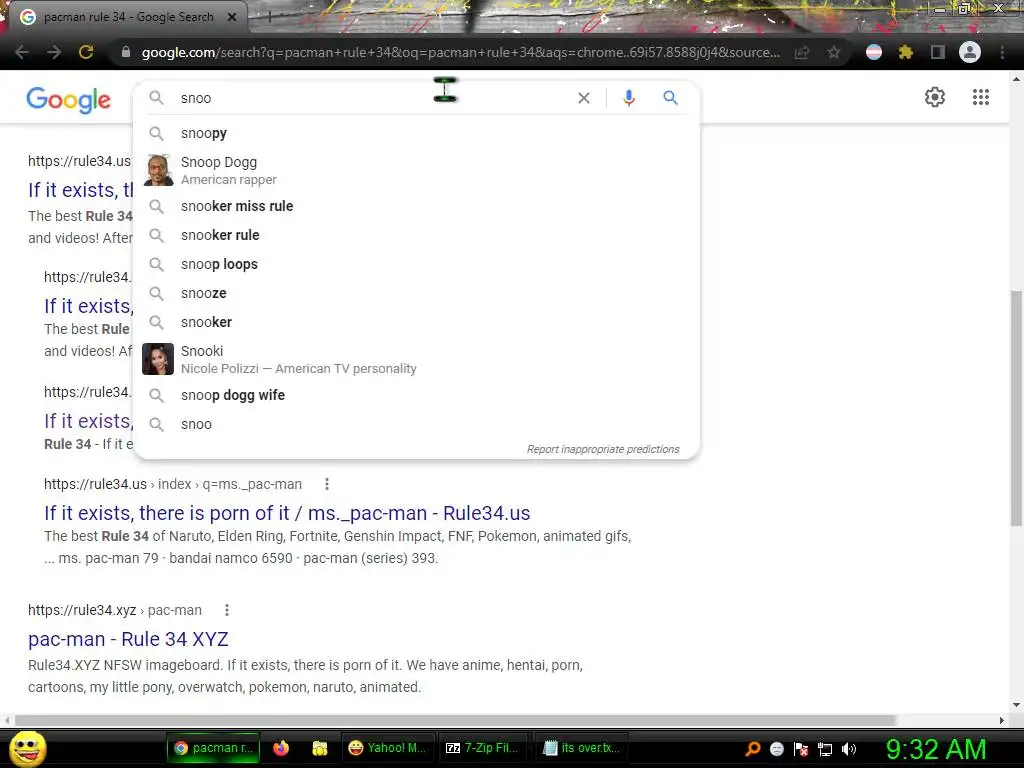Click the browser back arrow
The image size is (1024, 768).
point(22,52)
